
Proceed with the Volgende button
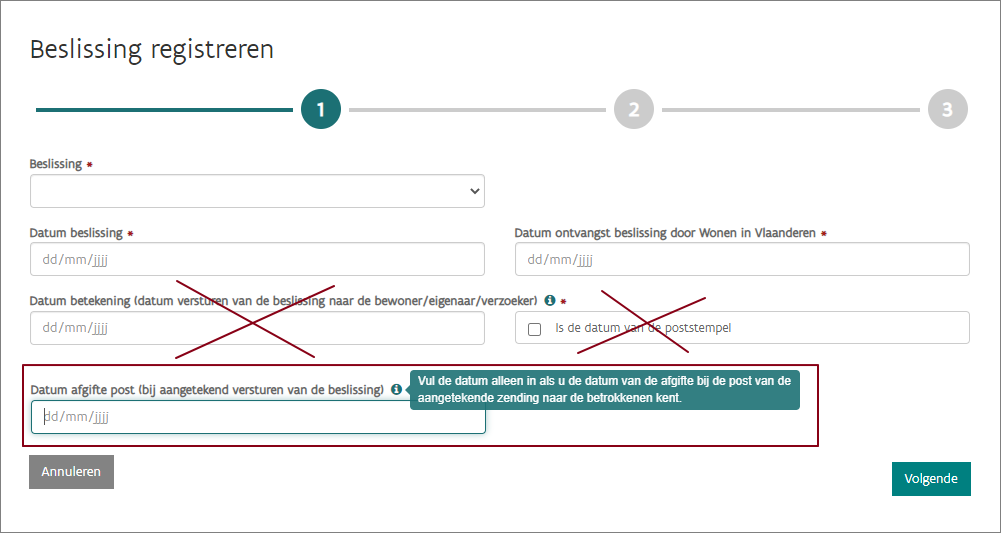[x=931, y=479]
